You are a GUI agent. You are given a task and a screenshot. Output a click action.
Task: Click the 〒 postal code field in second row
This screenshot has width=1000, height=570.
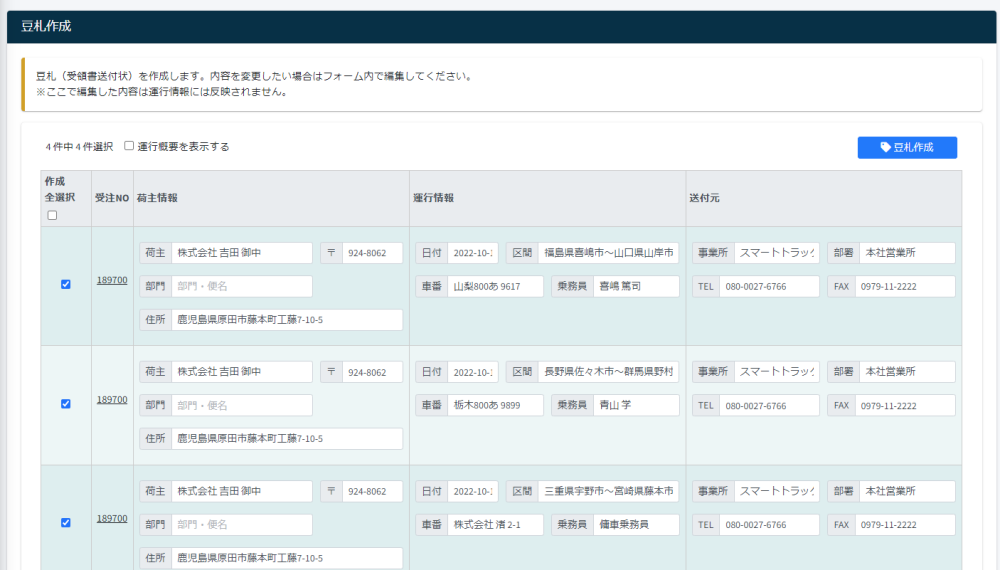coord(372,372)
